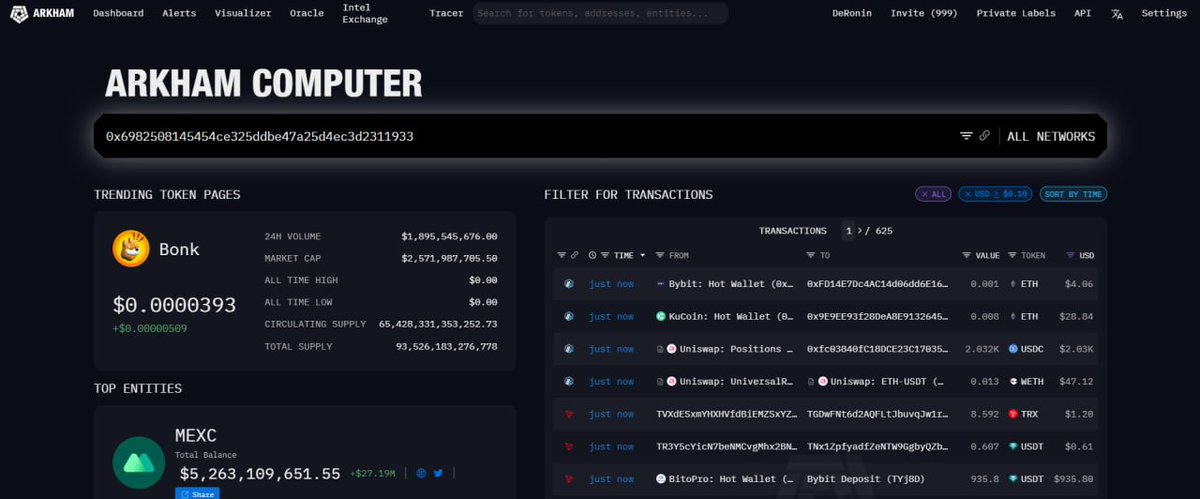Viewport: 1200px width, 499px height.
Task: Click the link icon in transactions table header
Action: click(574, 255)
